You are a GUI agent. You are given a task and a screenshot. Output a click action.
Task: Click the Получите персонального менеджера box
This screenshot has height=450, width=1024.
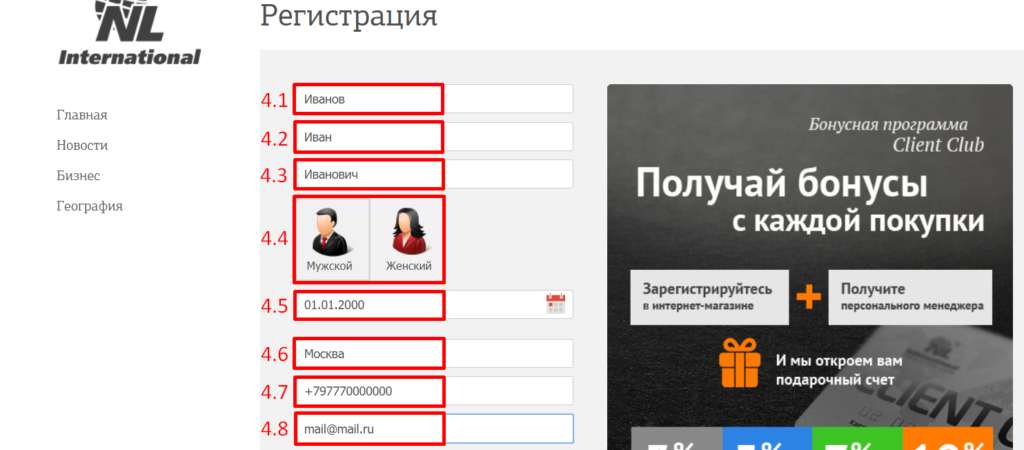pyautogui.click(x=910, y=297)
